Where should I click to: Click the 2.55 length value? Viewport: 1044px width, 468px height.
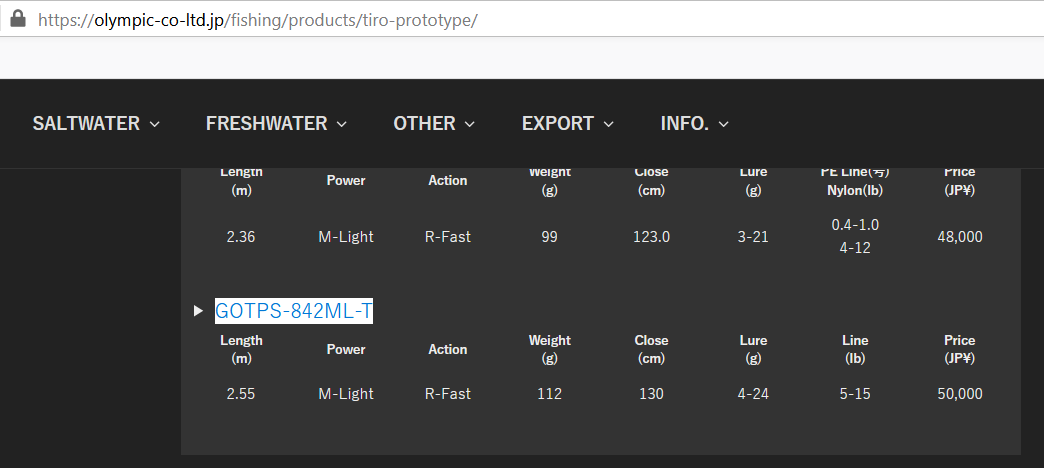coord(241,394)
